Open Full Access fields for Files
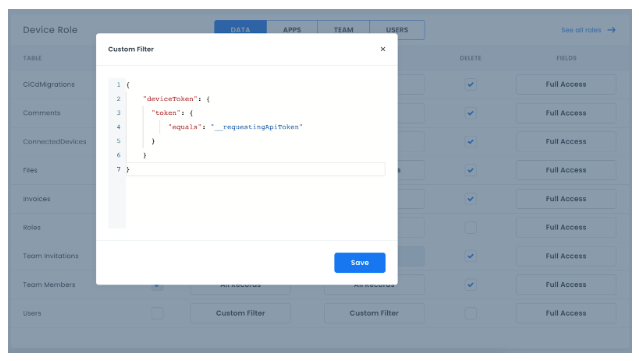This screenshot has height=361, width=639. (x=566, y=170)
